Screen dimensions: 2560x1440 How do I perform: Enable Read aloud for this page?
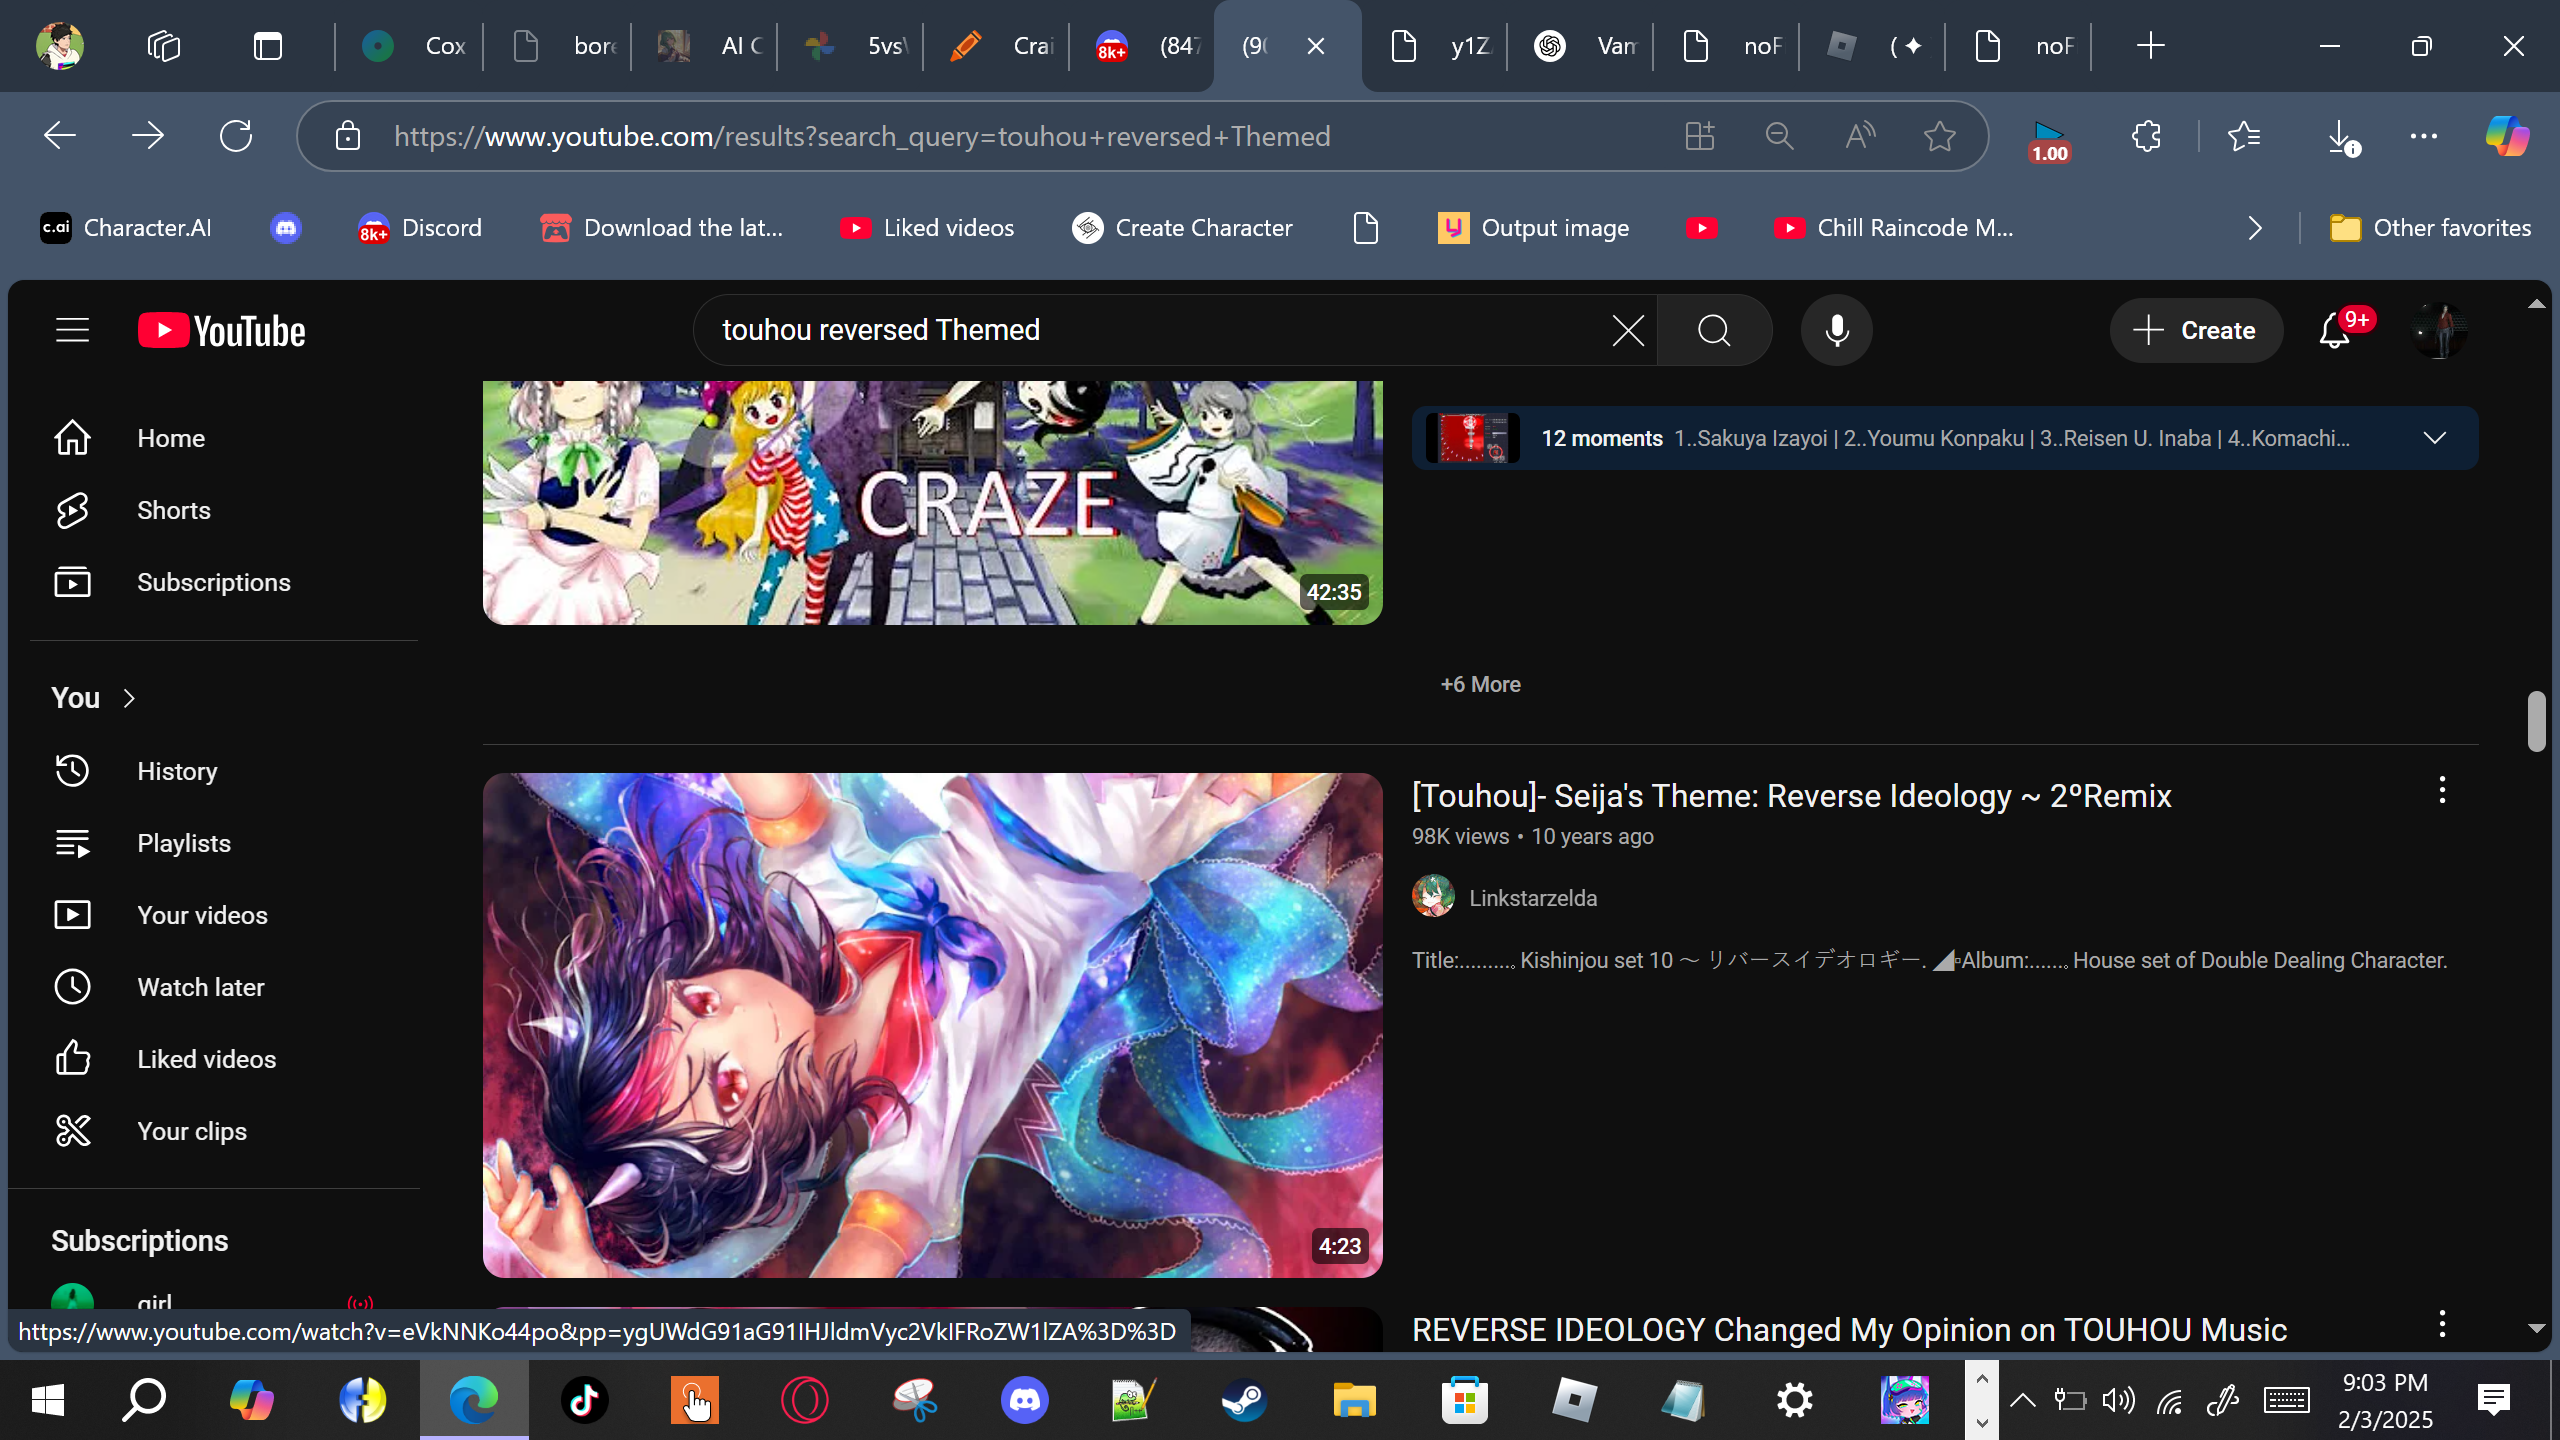click(x=1860, y=136)
